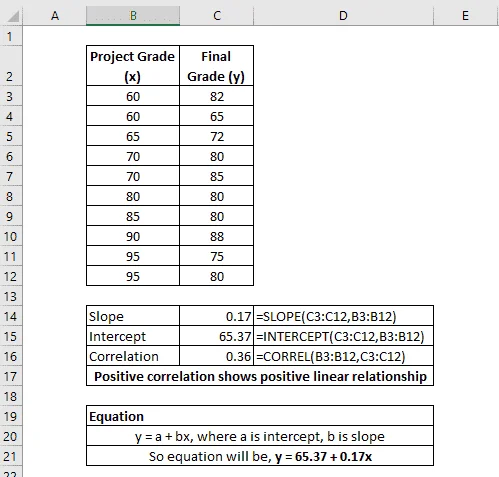Click the select-all corner triangle
Image resolution: width=499 pixels, height=477 pixels.
pyautogui.click(x=13, y=16)
